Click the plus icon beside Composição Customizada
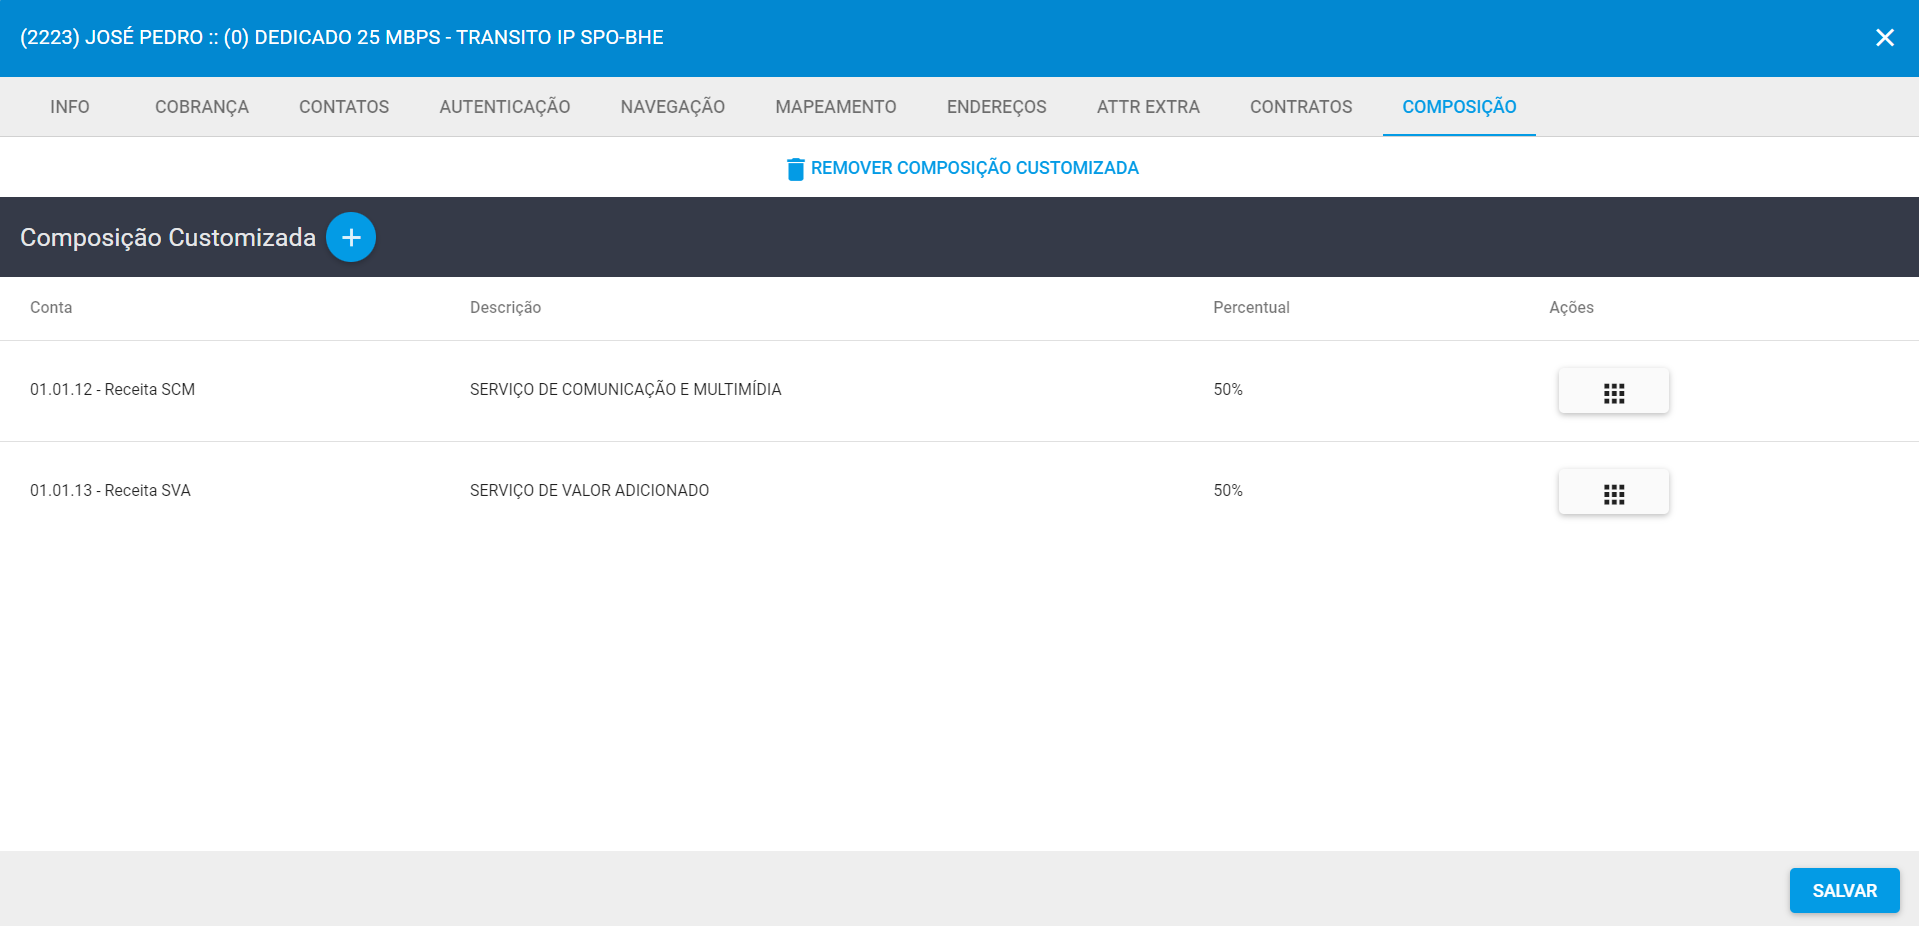The height and width of the screenshot is (926, 1919). [x=351, y=237]
